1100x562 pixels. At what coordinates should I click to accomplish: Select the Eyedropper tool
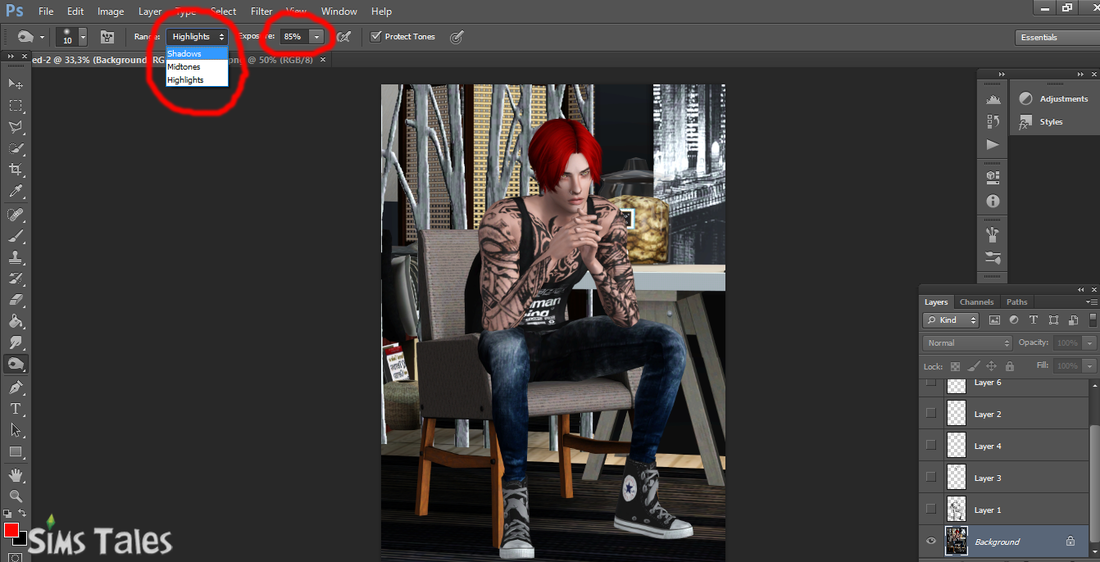[x=15, y=192]
